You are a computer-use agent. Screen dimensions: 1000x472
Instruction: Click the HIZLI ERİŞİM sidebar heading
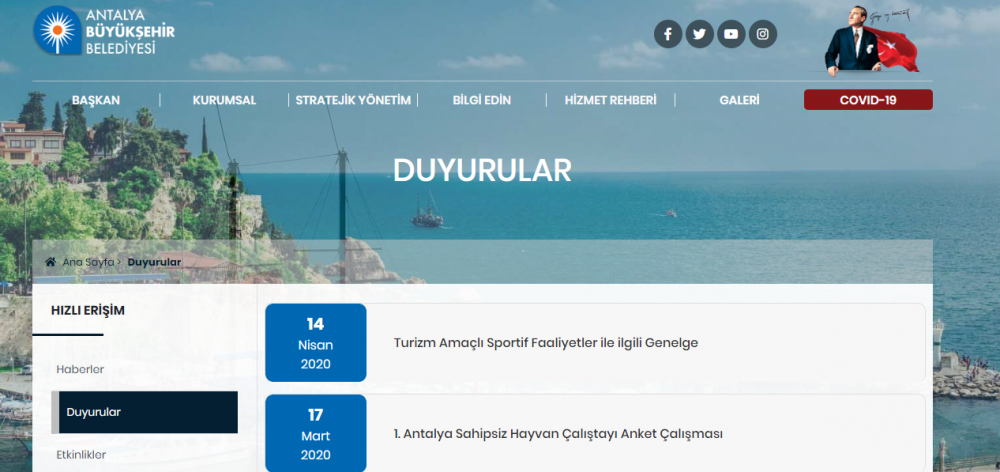pos(88,311)
